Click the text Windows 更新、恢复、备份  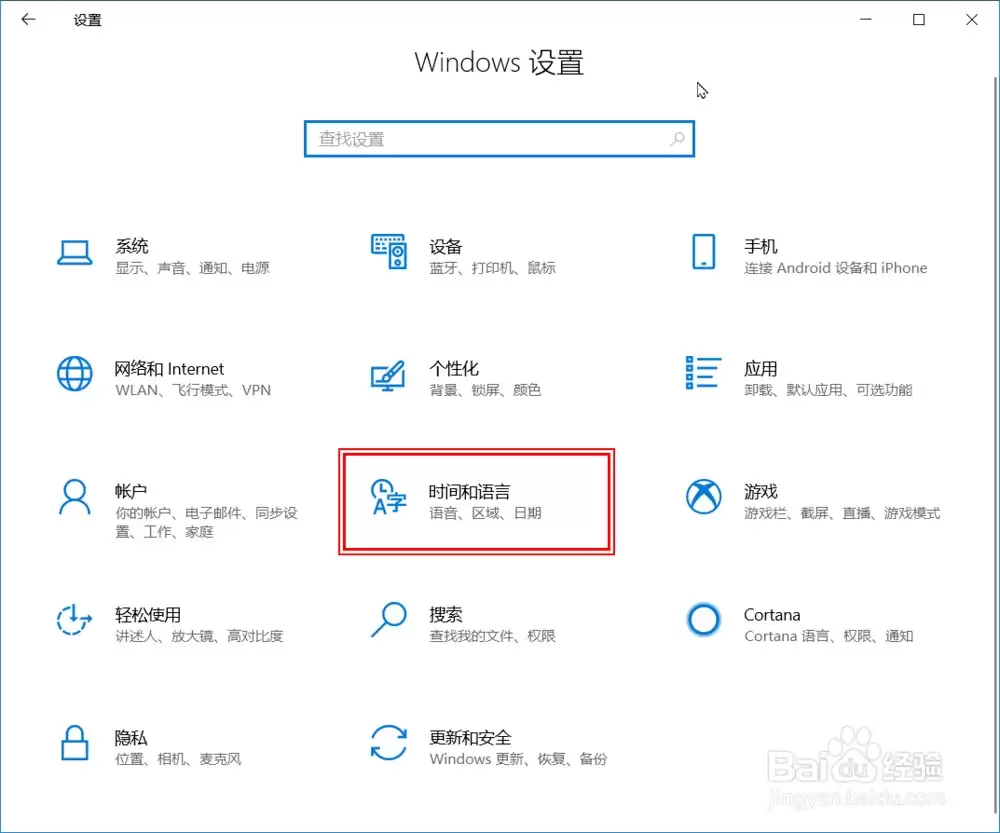pos(518,759)
